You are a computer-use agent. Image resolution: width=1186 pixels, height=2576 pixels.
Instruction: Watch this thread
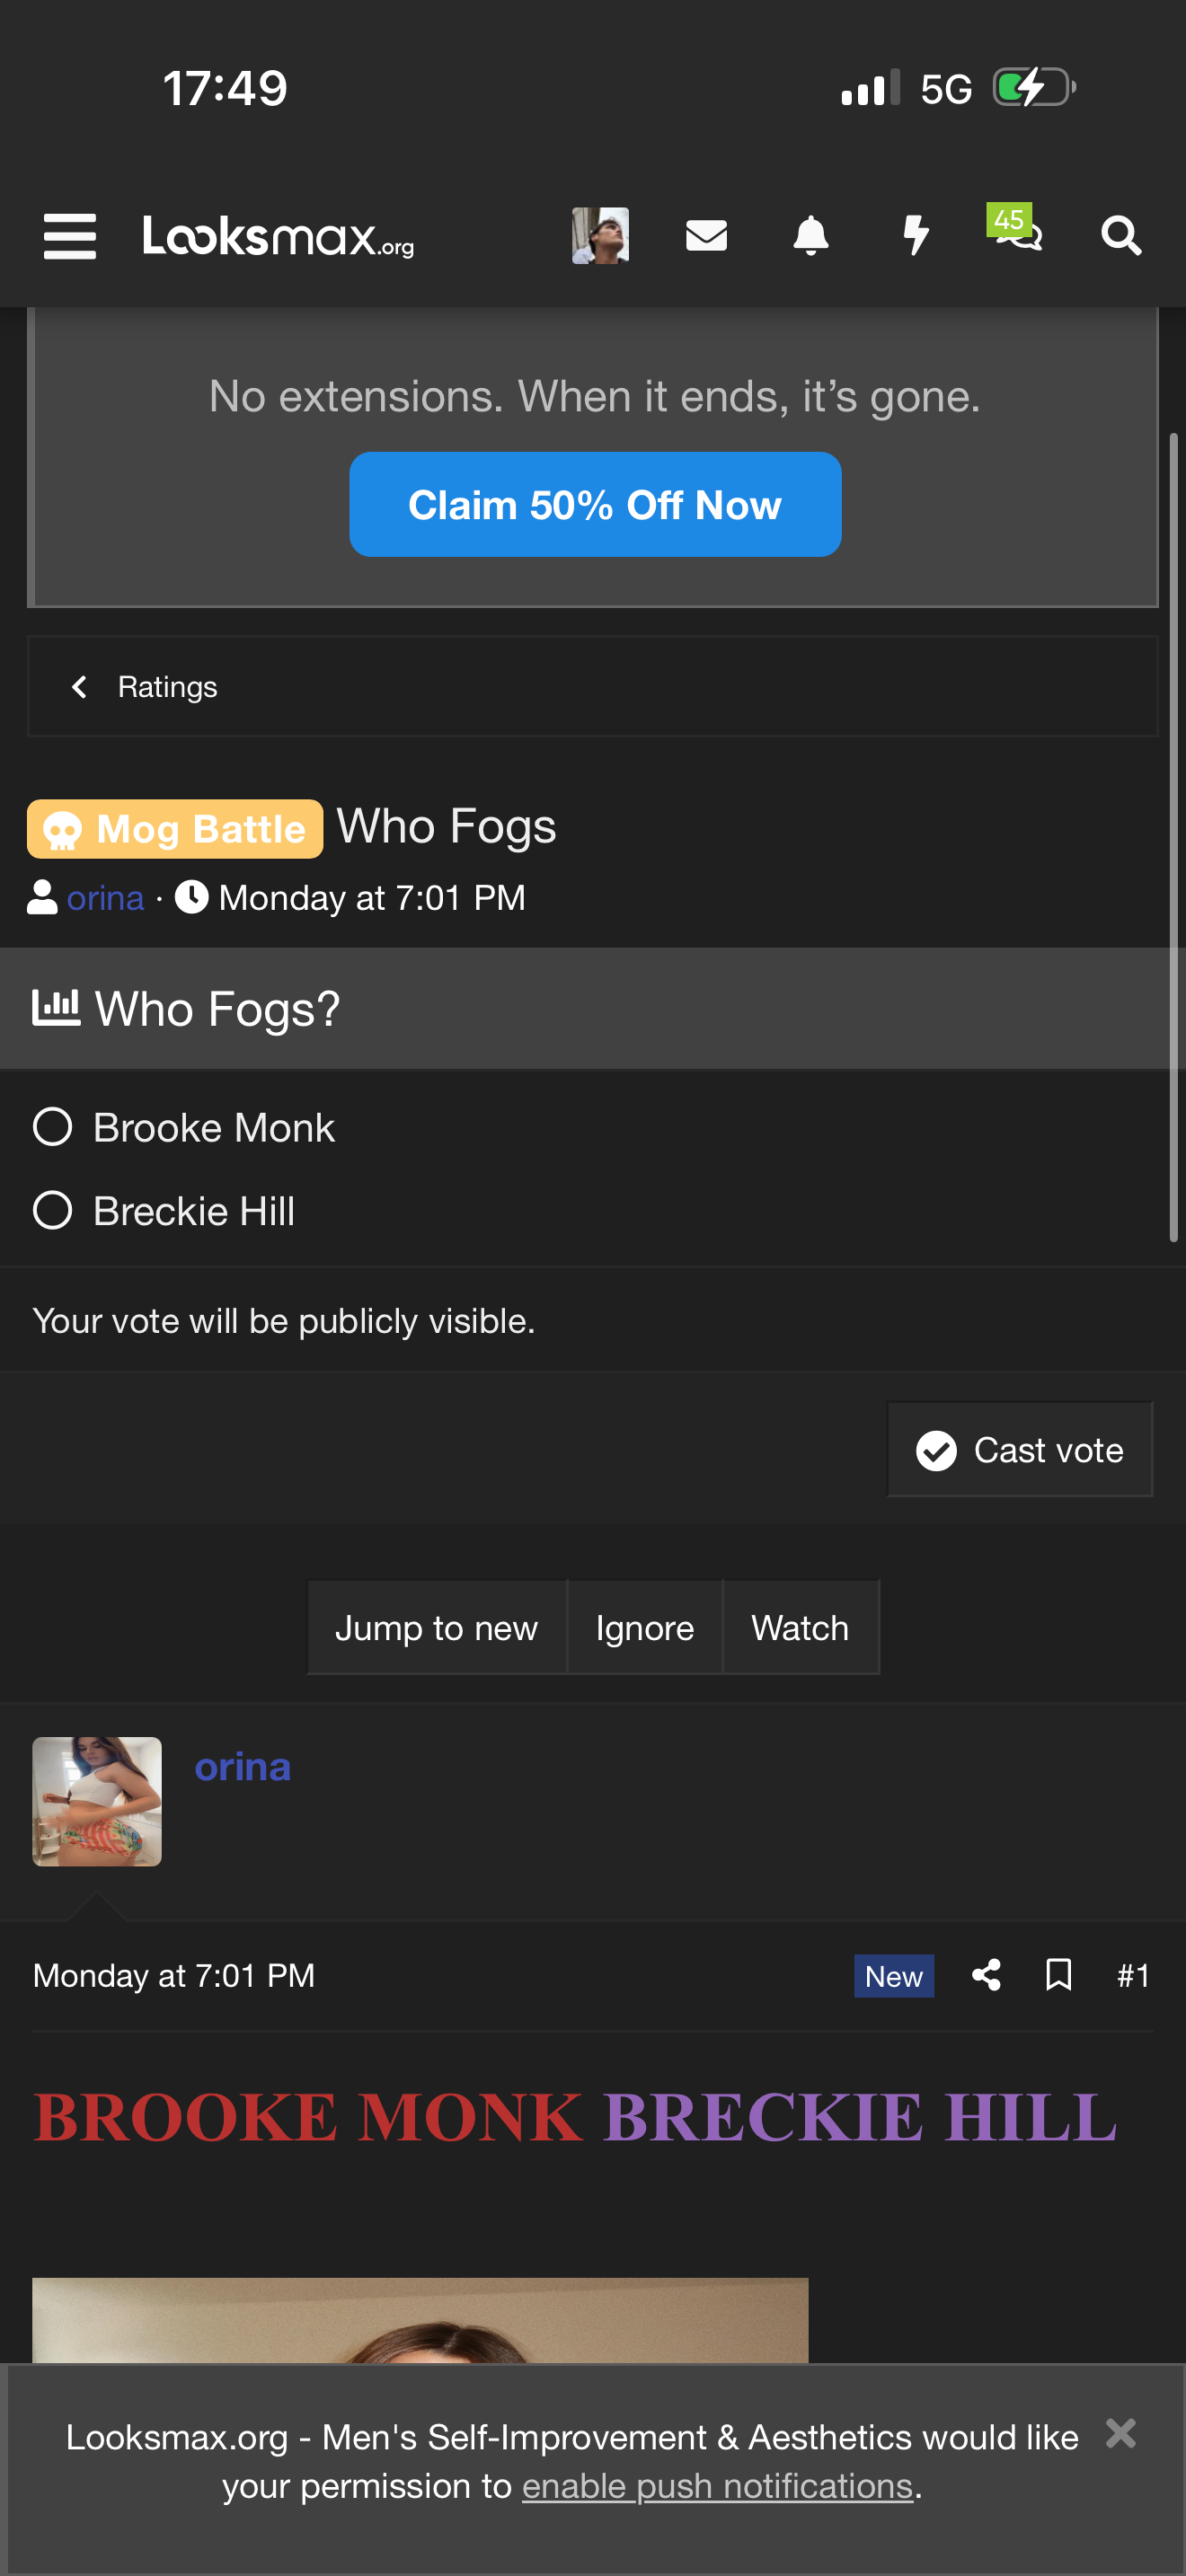coord(800,1628)
